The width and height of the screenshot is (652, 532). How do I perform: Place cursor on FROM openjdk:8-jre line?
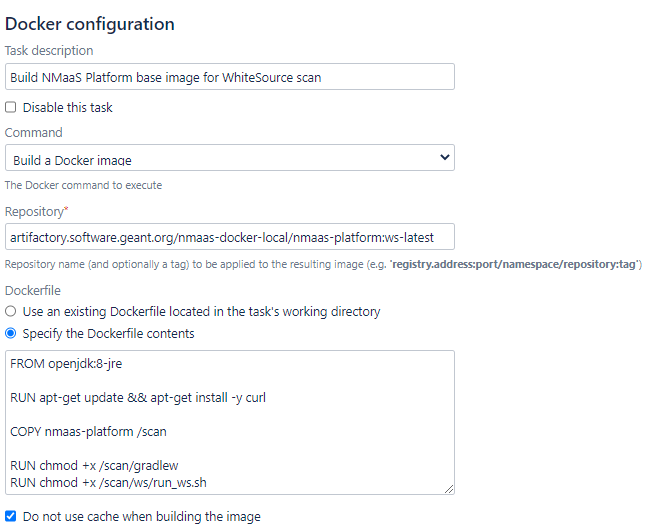[x=66, y=364]
